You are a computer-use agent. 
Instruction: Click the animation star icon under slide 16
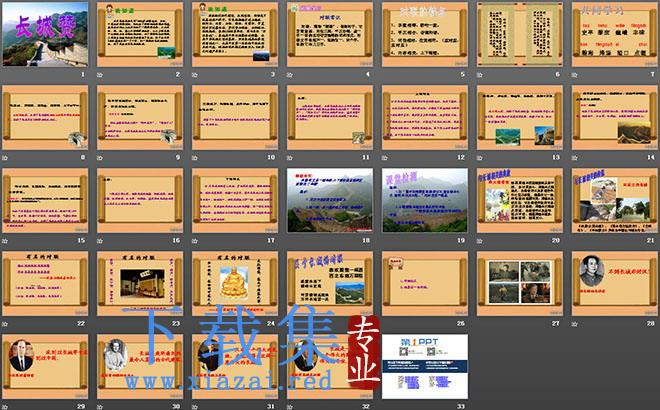coord(100,241)
